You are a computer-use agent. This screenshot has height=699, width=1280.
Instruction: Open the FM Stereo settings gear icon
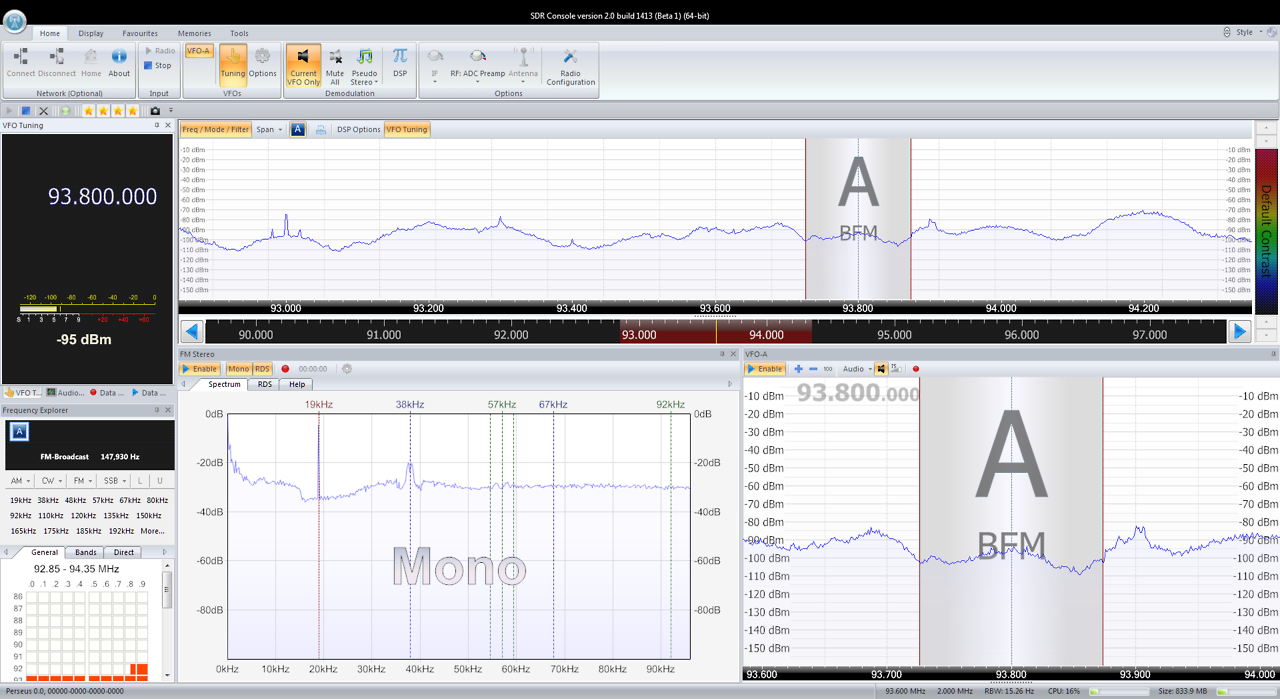347,369
